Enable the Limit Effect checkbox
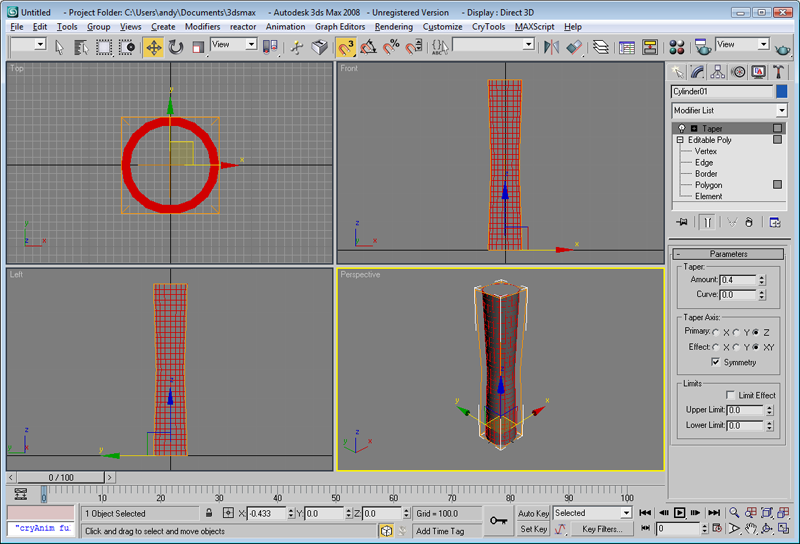Viewport: 800px width, 544px height. (730, 395)
